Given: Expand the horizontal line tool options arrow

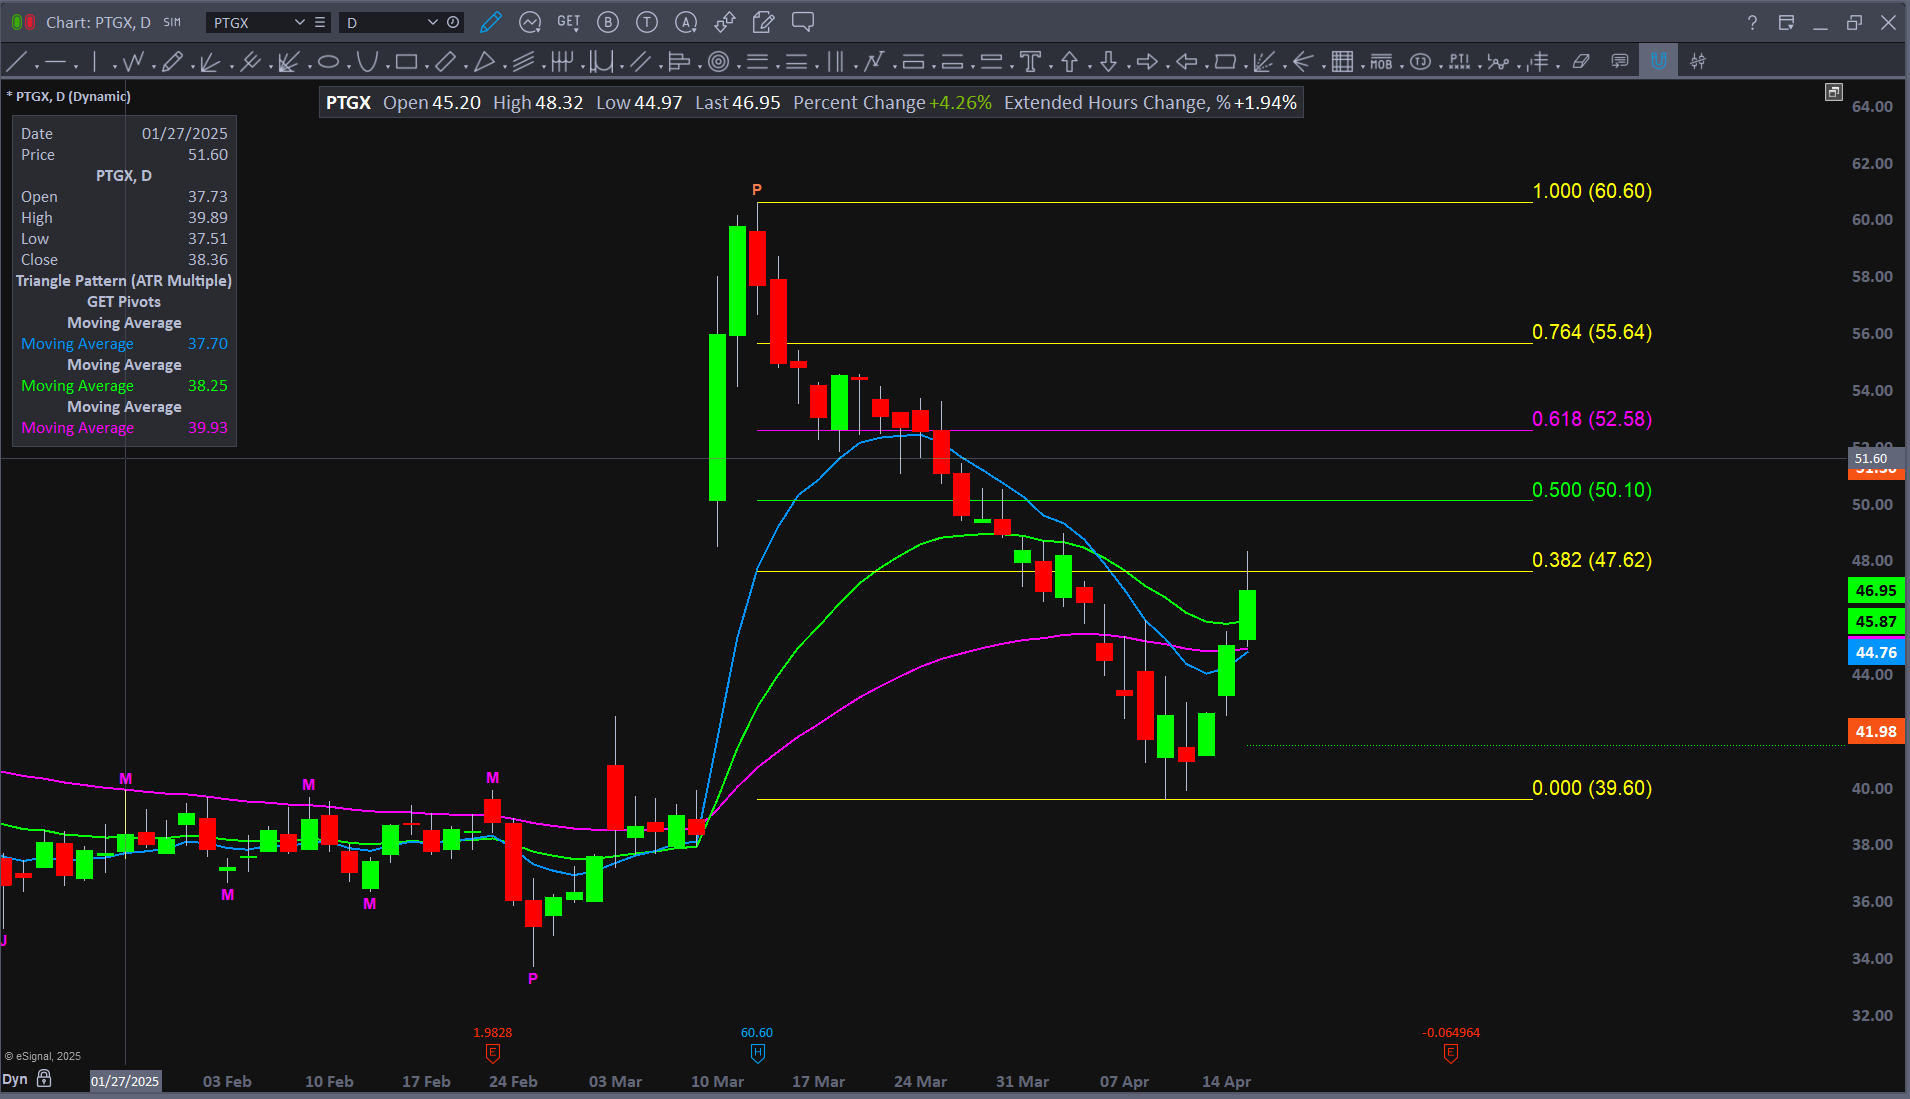Looking at the screenshot, I should 78,66.
